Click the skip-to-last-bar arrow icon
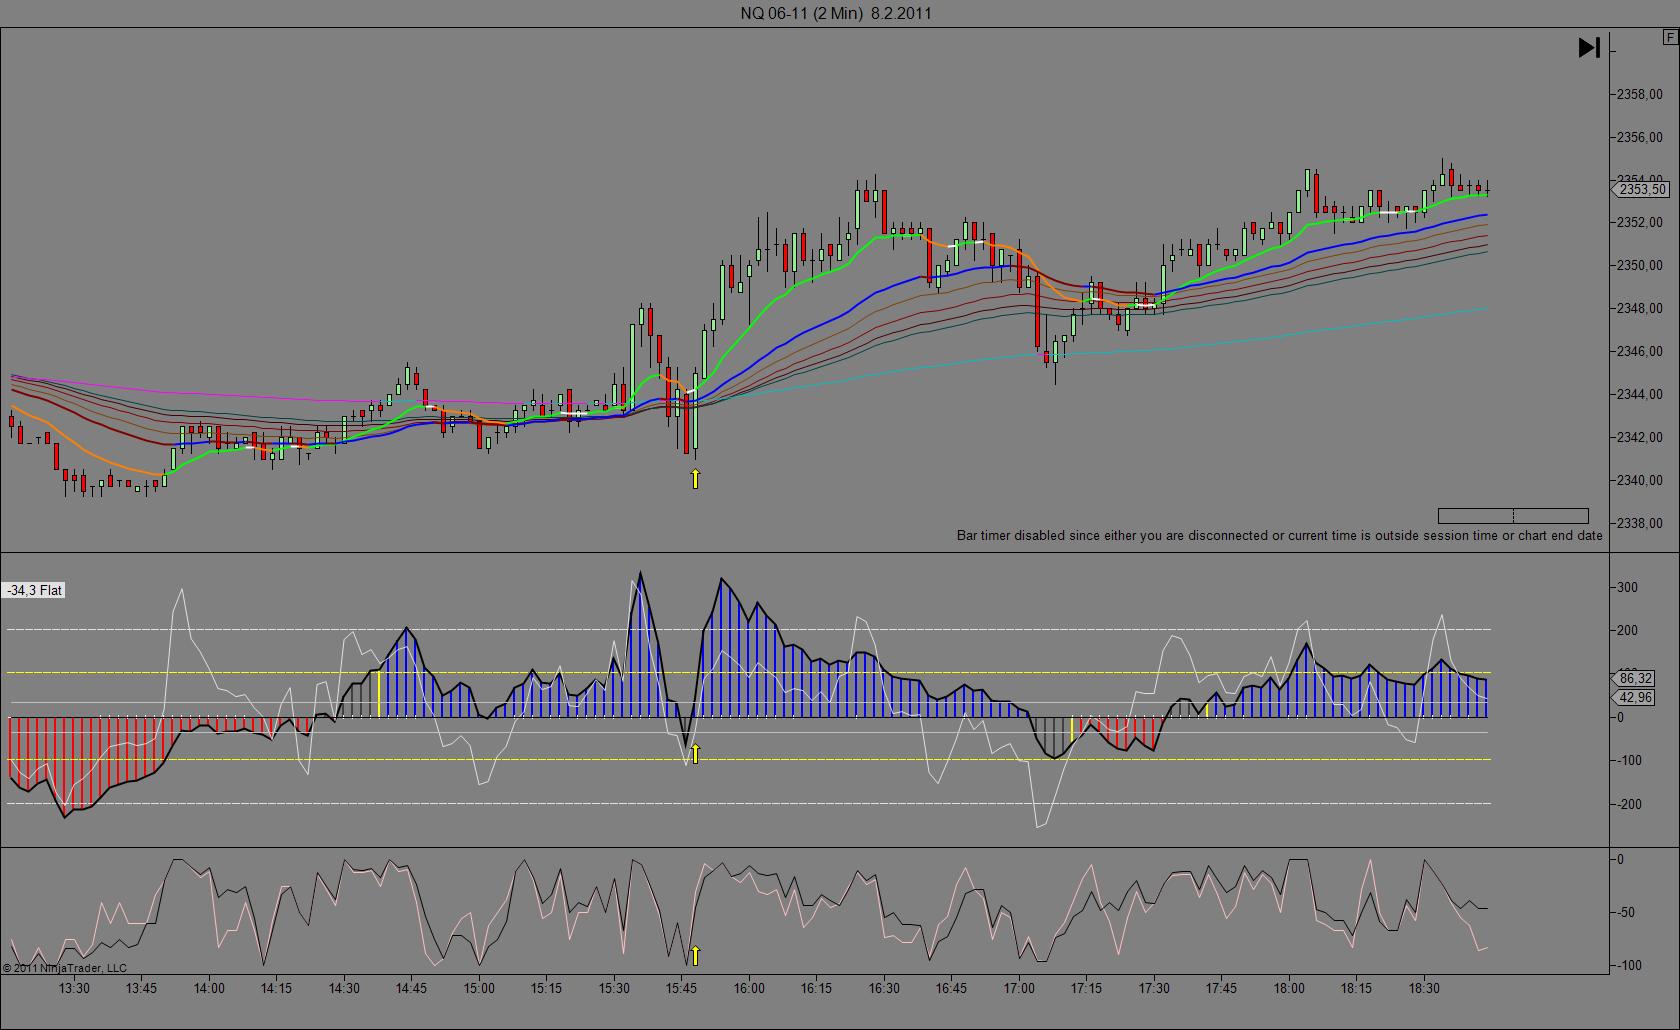Image resolution: width=1680 pixels, height=1030 pixels. coord(1589,47)
